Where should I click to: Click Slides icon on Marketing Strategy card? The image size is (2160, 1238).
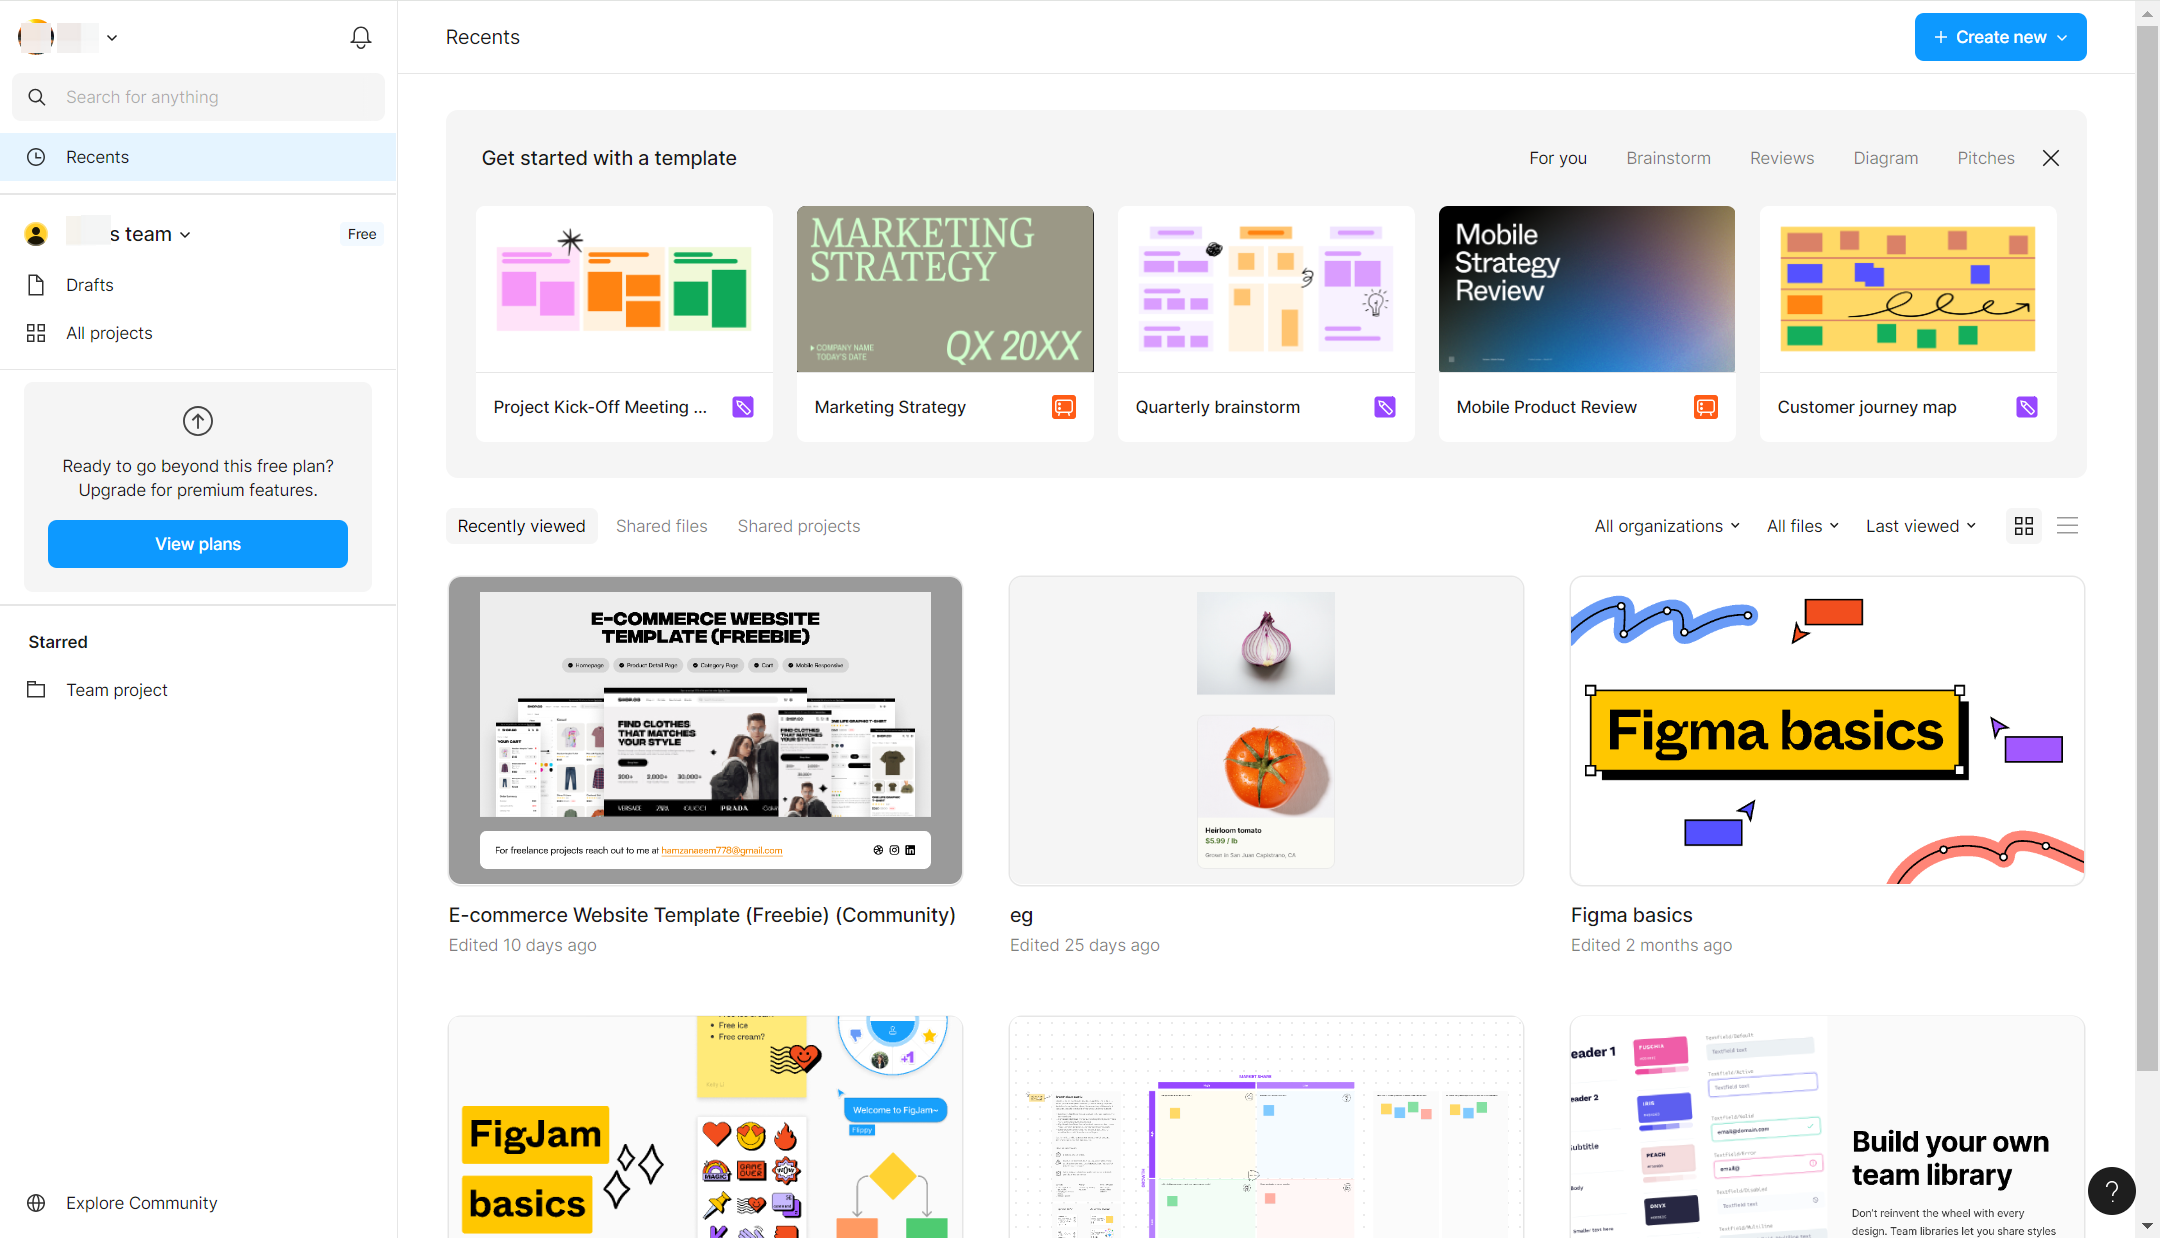[1064, 407]
